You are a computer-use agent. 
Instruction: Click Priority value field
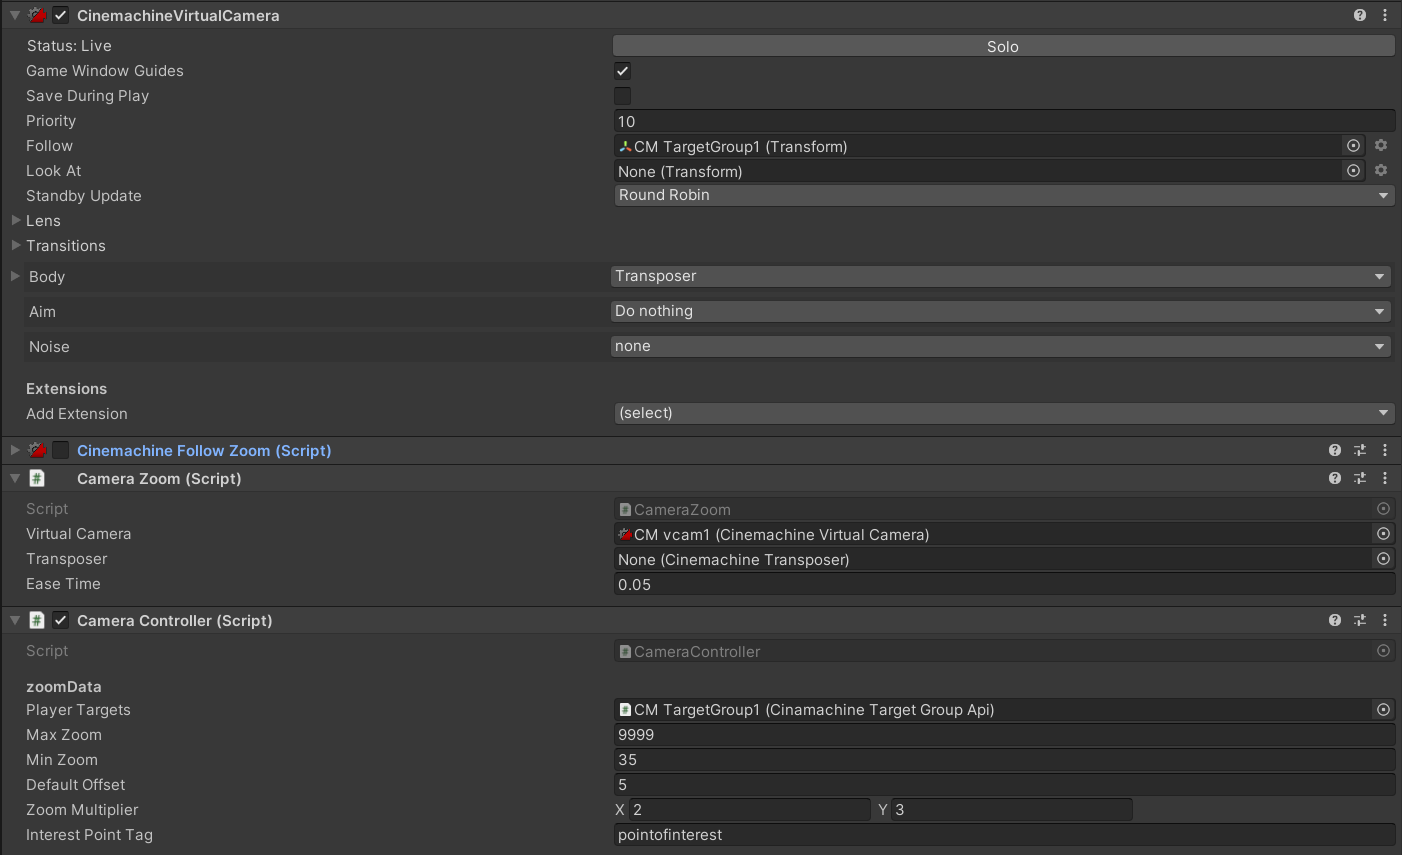[1004, 121]
